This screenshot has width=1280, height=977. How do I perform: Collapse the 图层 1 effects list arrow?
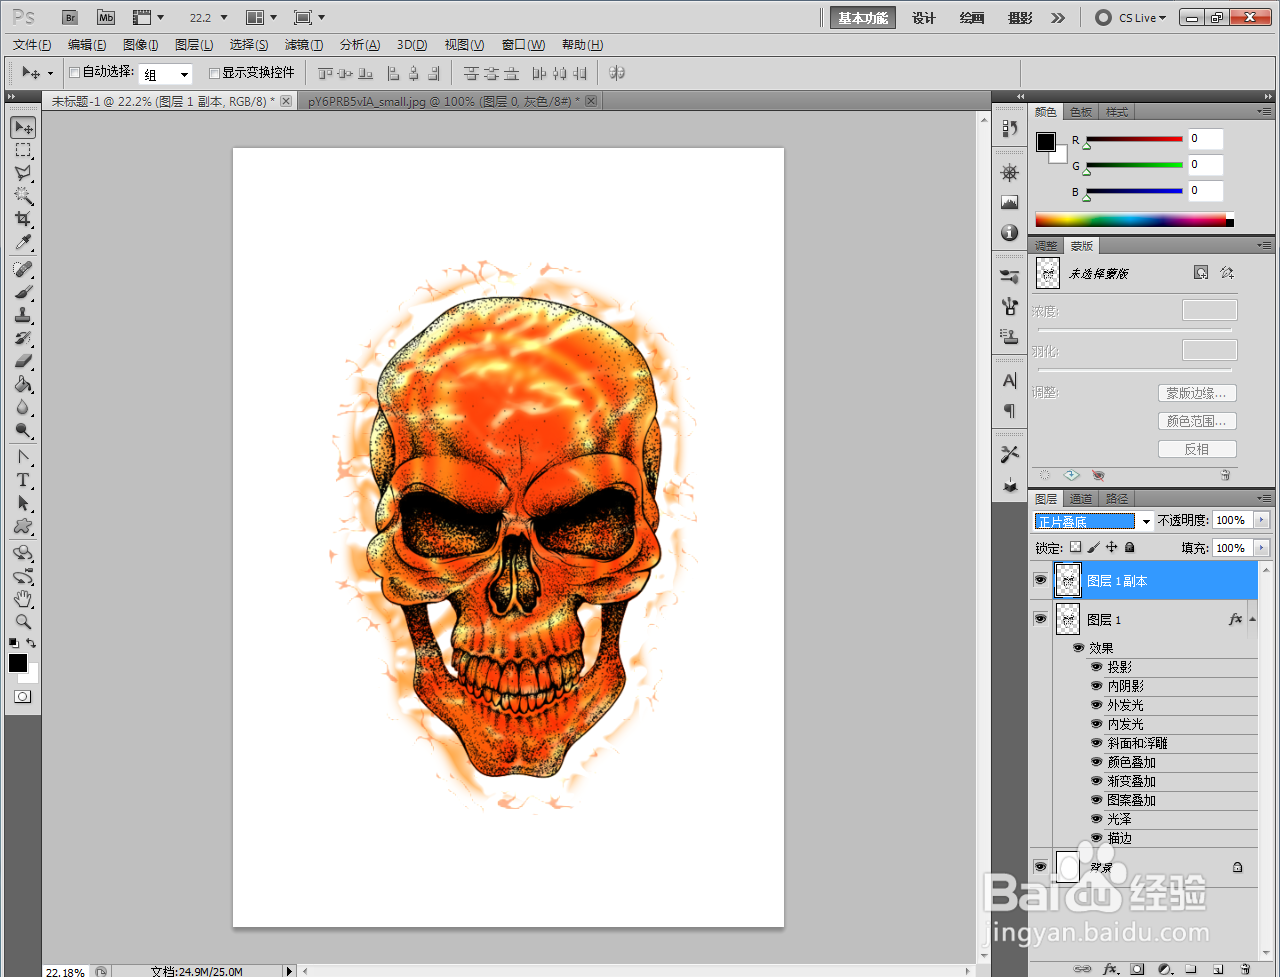click(1252, 619)
